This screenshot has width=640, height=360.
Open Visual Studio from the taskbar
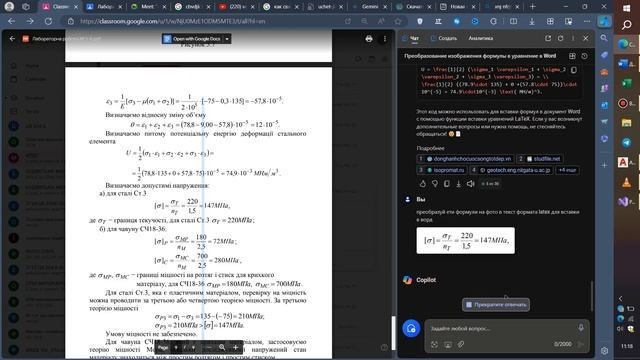click(x=624, y=201)
